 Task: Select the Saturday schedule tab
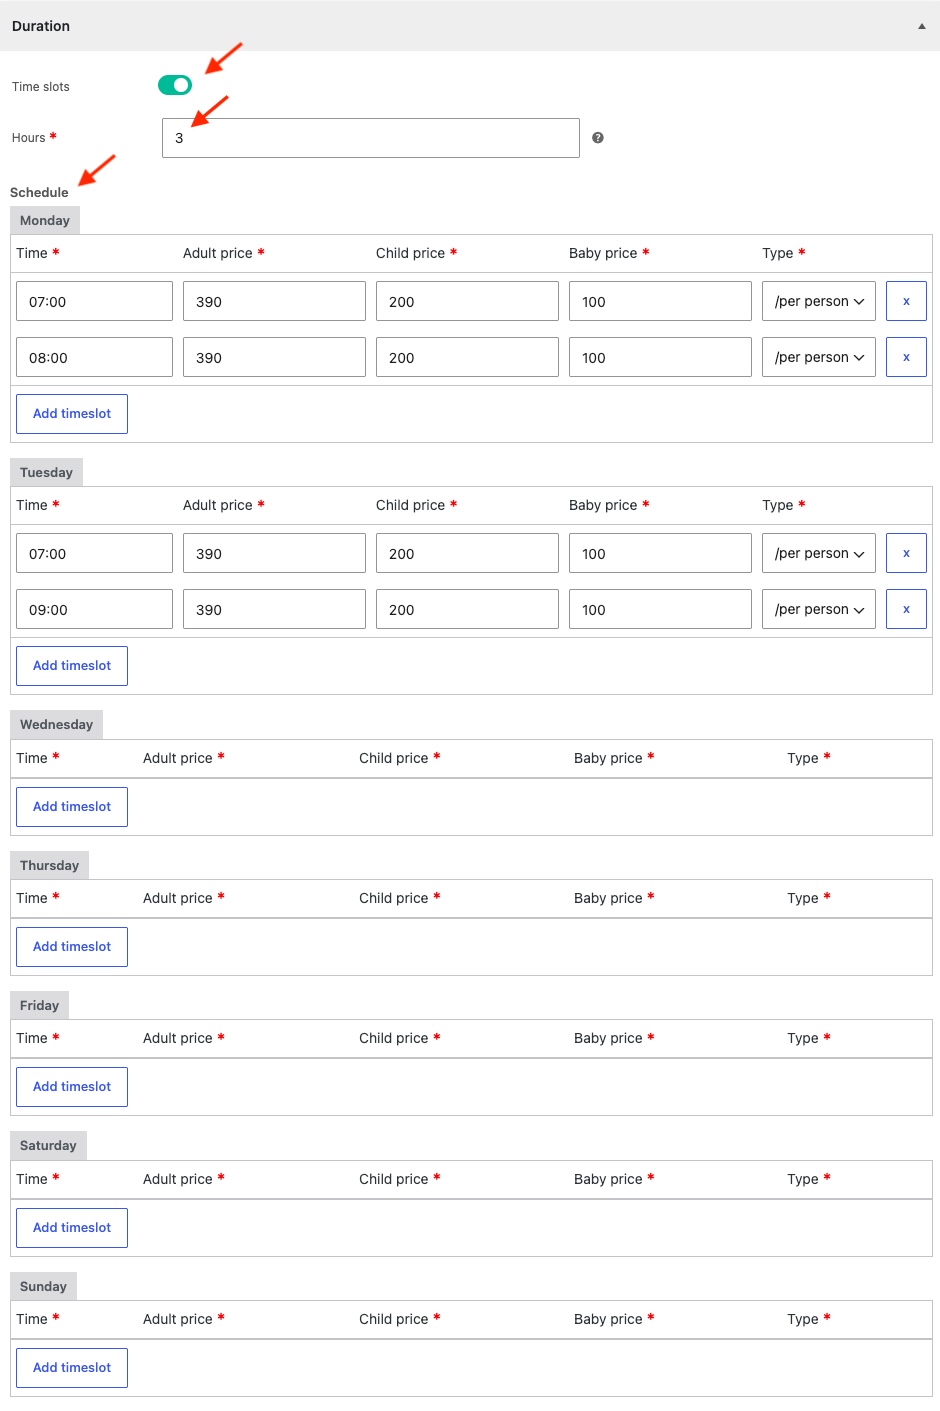click(48, 1145)
